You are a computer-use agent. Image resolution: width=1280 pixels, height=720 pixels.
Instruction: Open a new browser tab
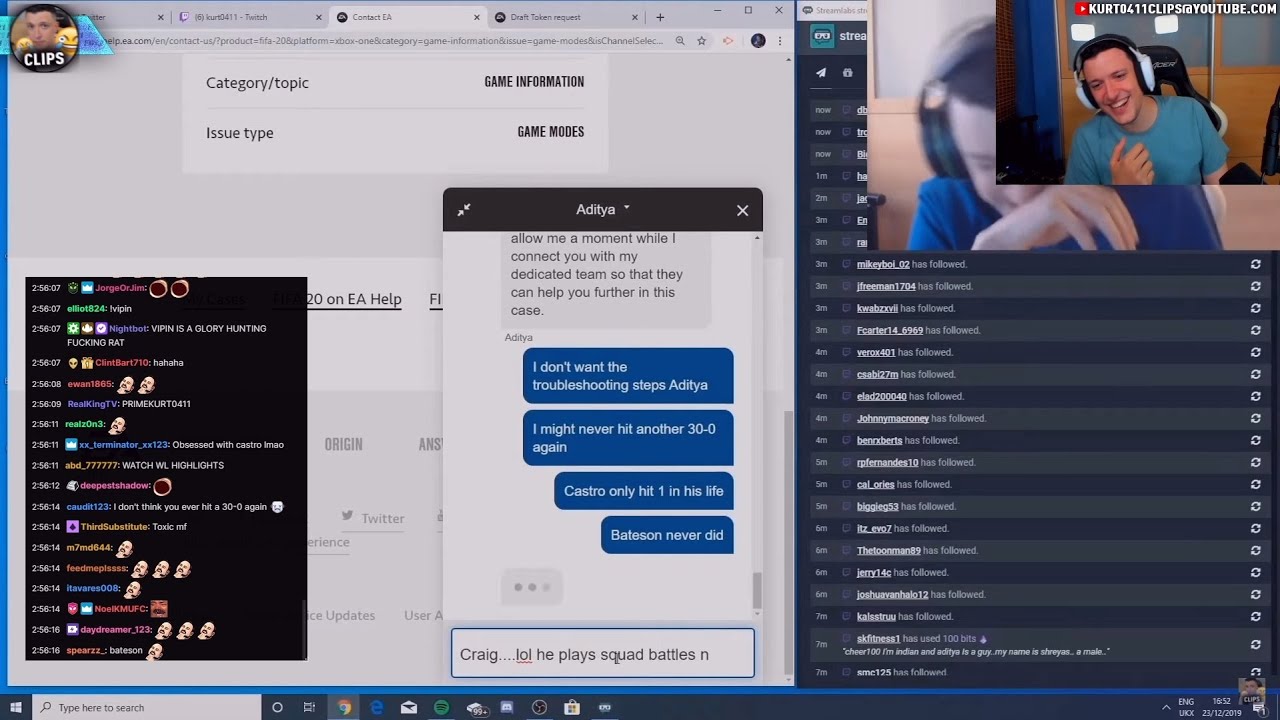tap(660, 17)
